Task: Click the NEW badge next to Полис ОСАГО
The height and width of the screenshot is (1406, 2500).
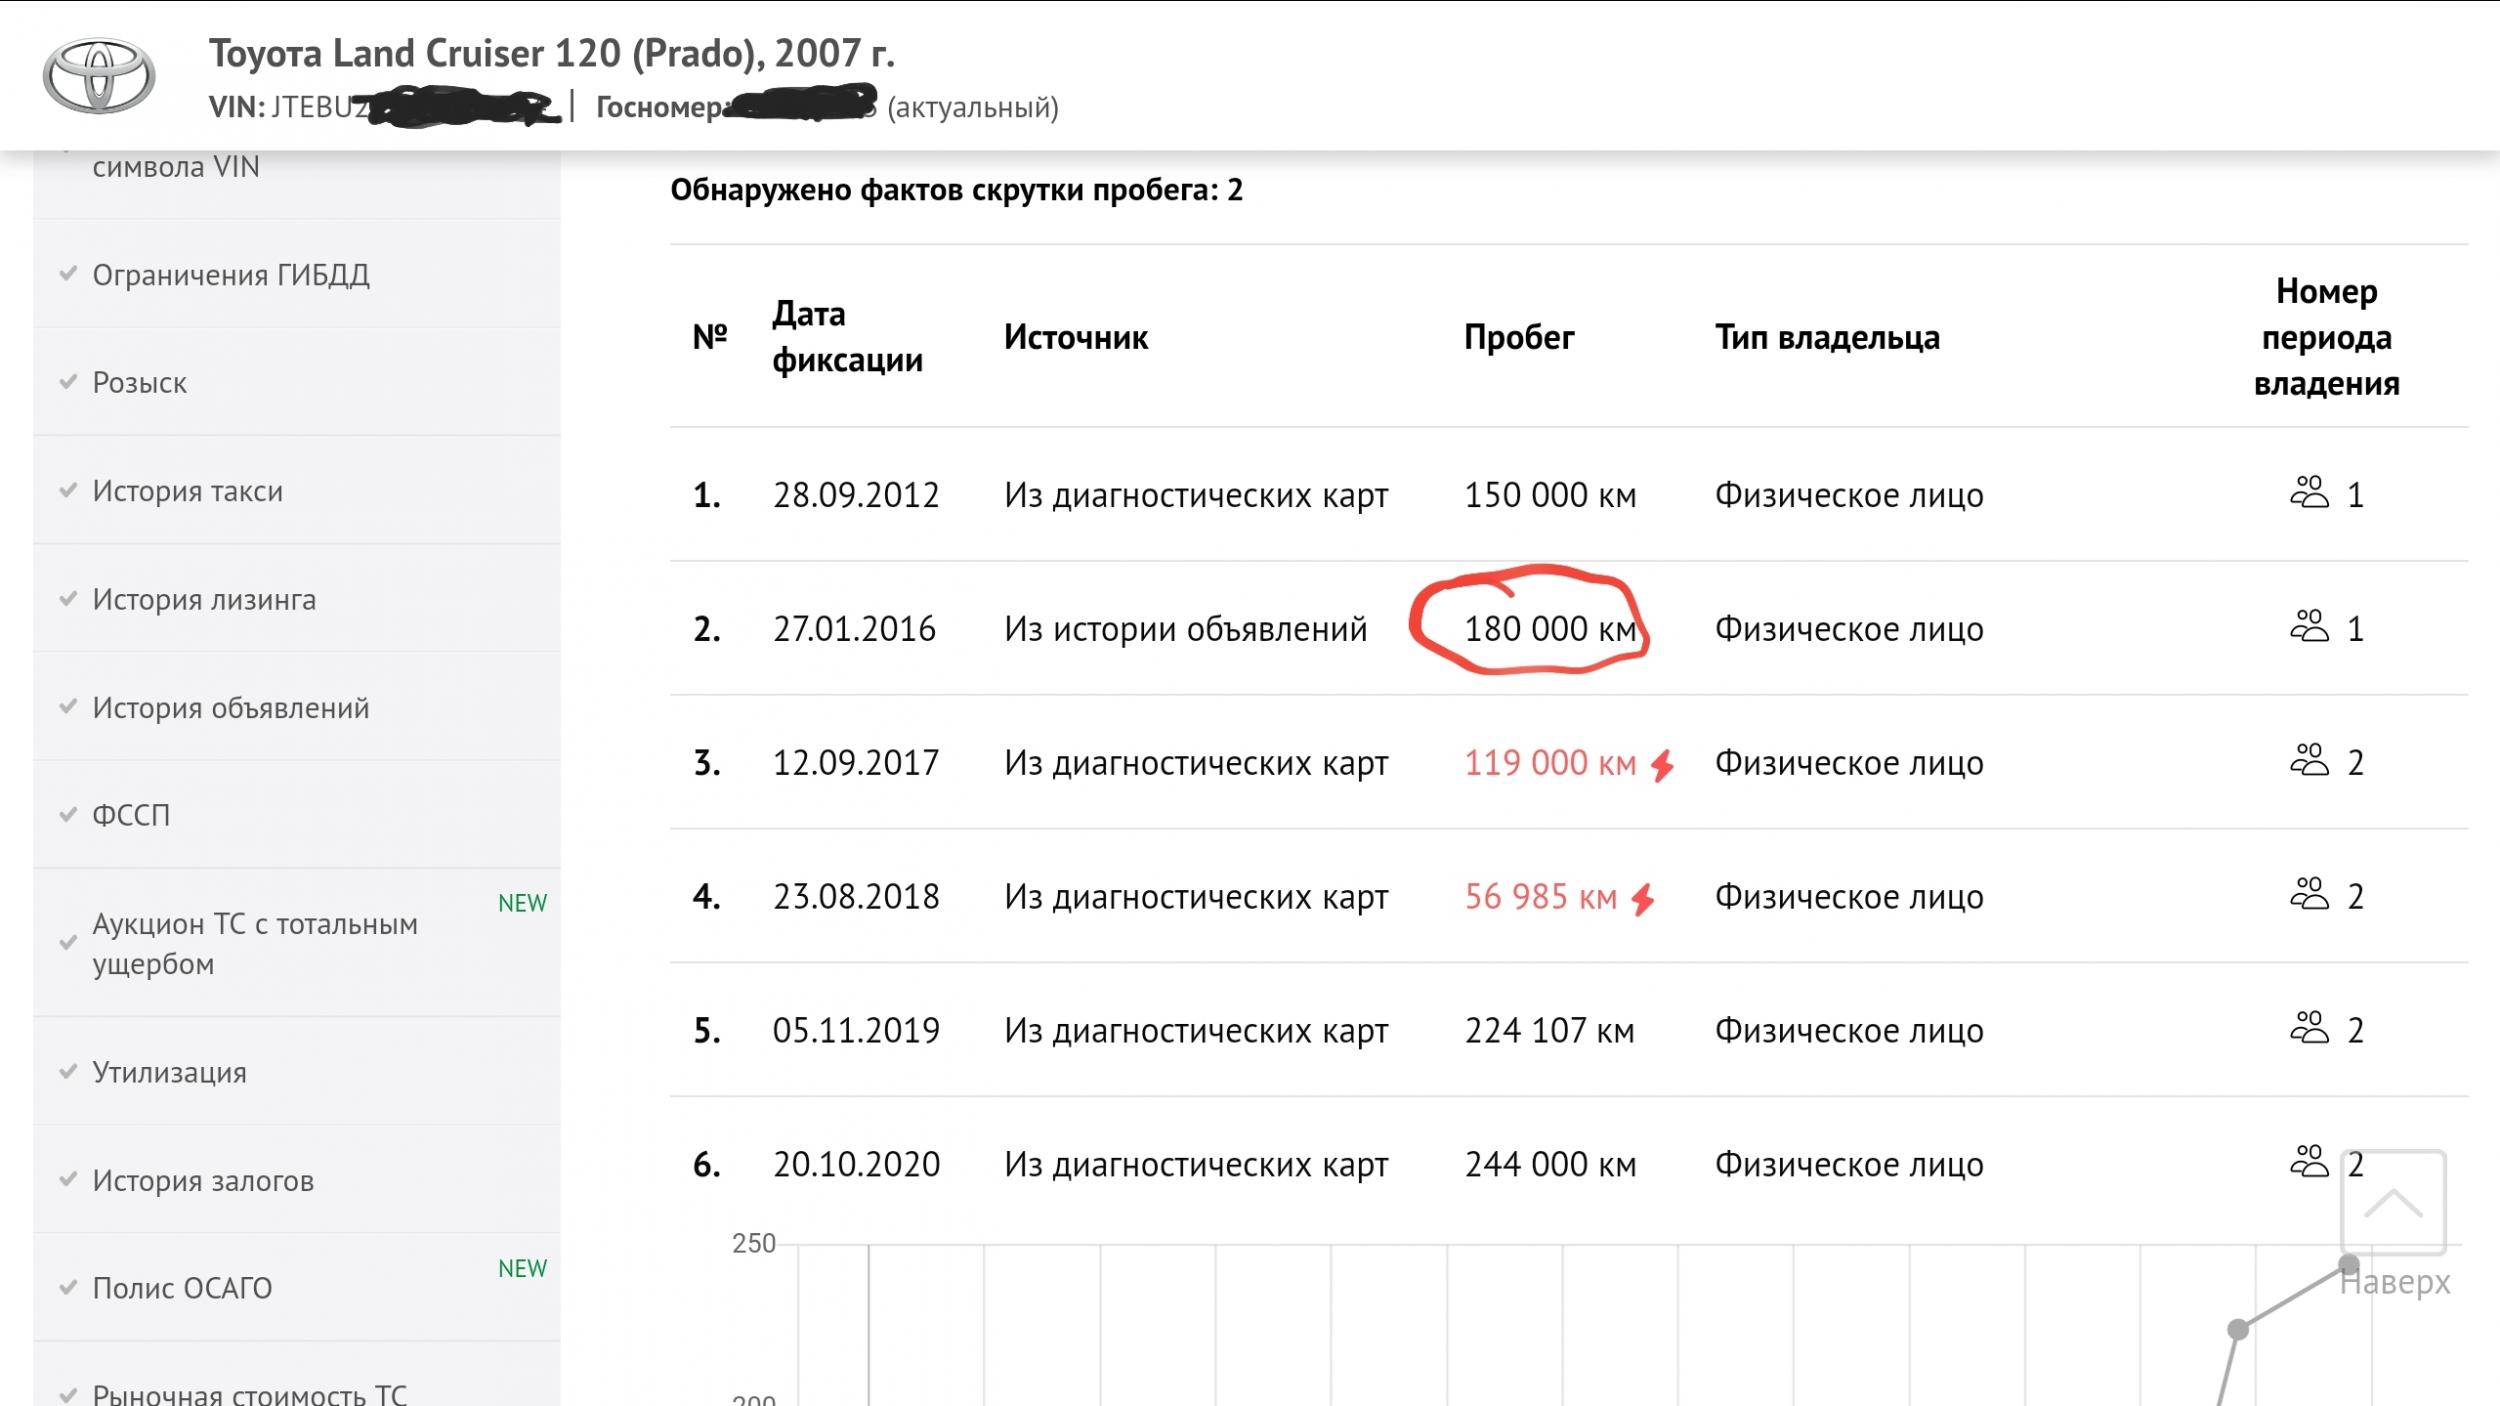Action: (522, 1269)
